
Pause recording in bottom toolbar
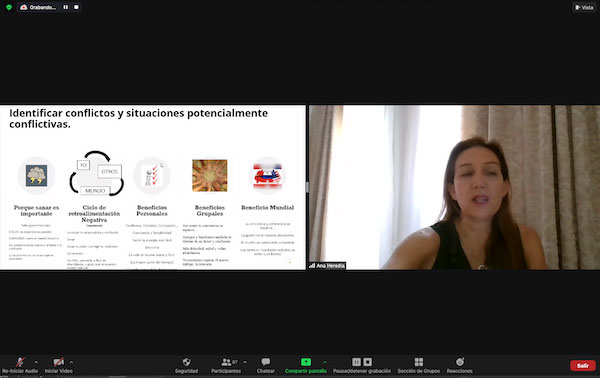[356, 362]
